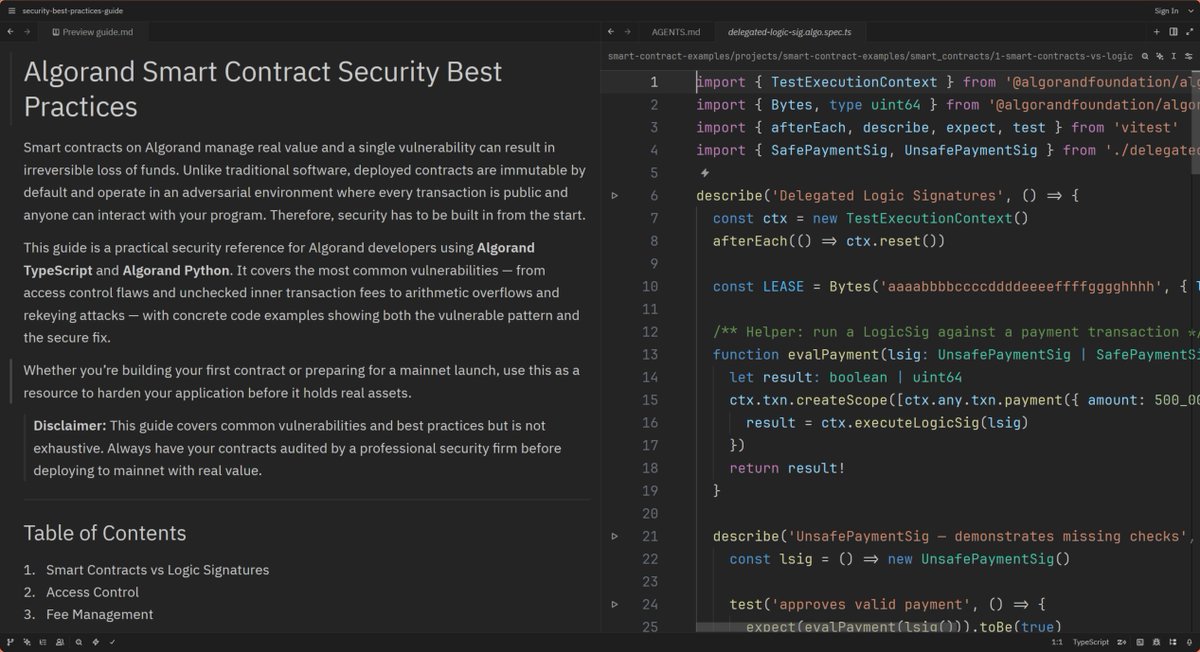The height and width of the screenshot is (652, 1200).
Task: Open the editor controls sliders menu
Action: (x=1188, y=56)
